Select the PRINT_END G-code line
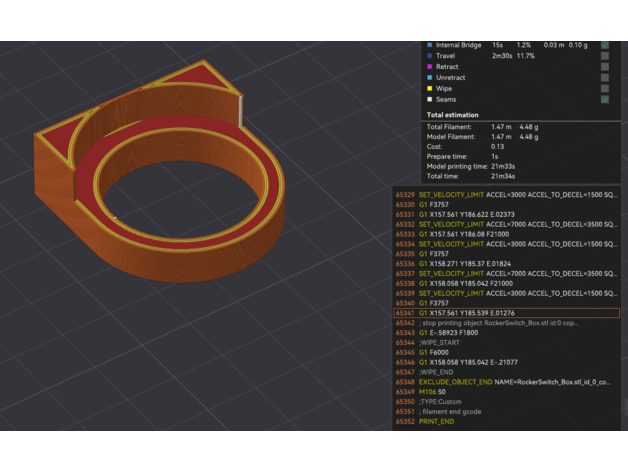Viewport: 628px width, 472px height. click(437, 421)
